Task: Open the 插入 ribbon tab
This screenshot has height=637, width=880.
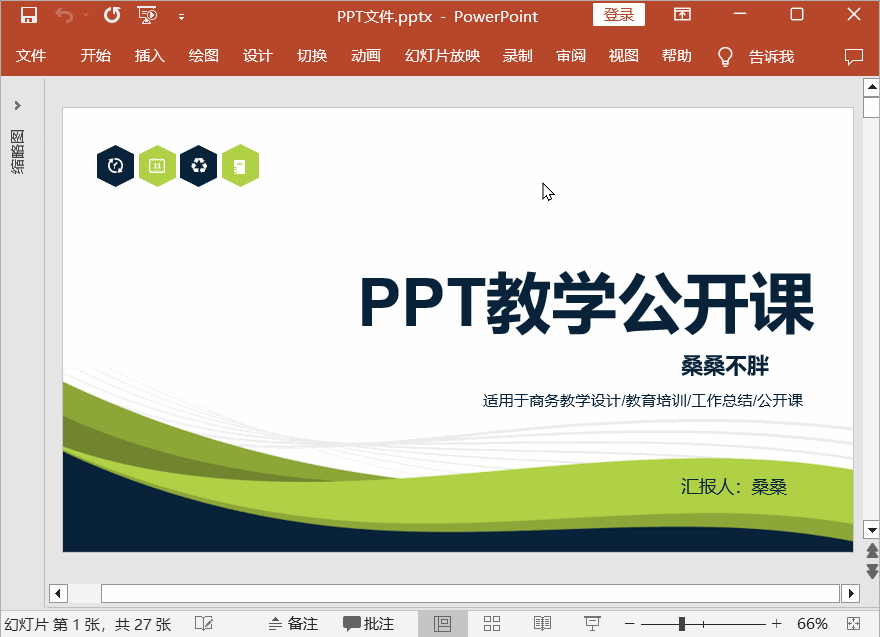Action: [149, 56]
